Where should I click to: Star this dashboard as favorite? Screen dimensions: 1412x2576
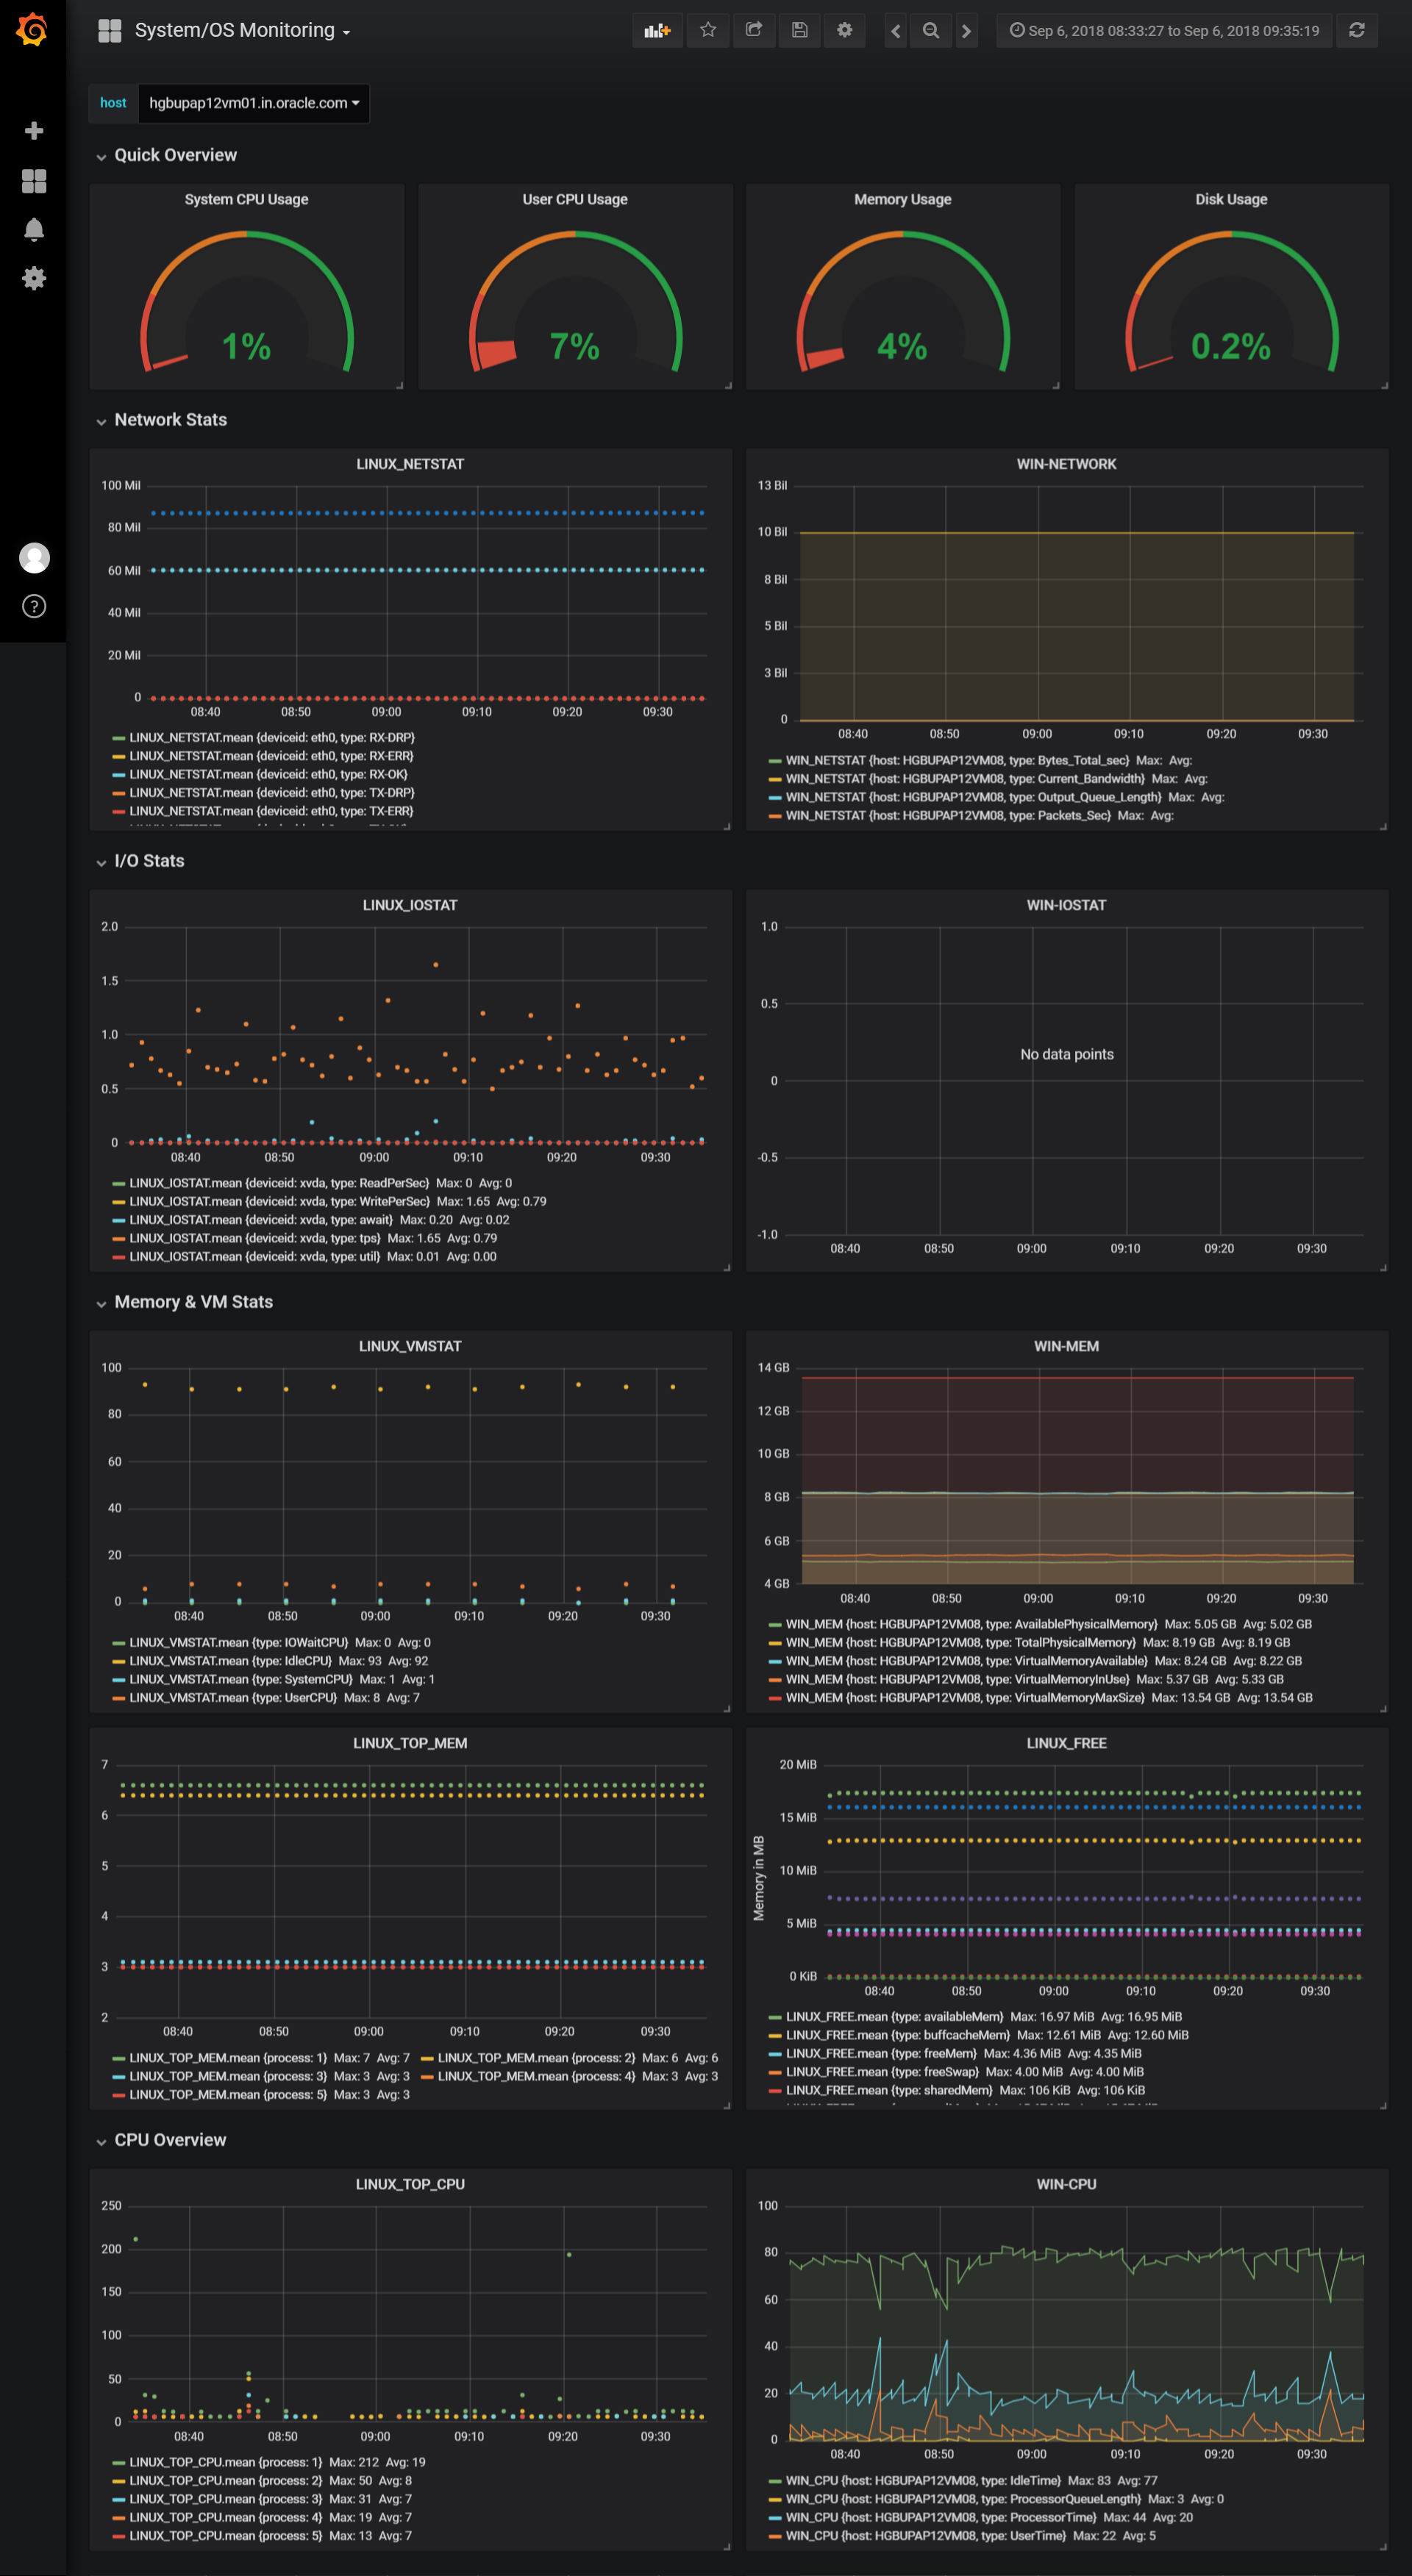tap(708, 30)
